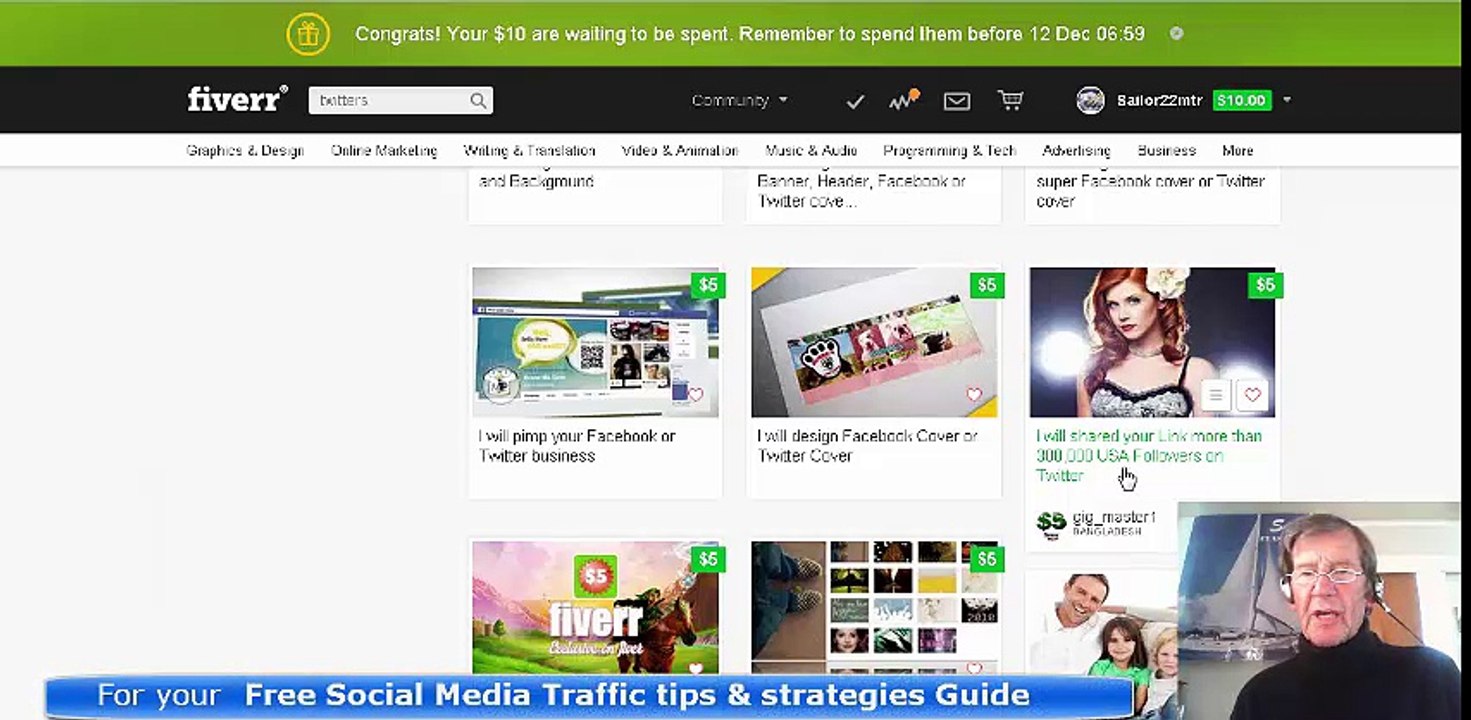
Task: Expand the account menu arrow
Action: 1287,100
